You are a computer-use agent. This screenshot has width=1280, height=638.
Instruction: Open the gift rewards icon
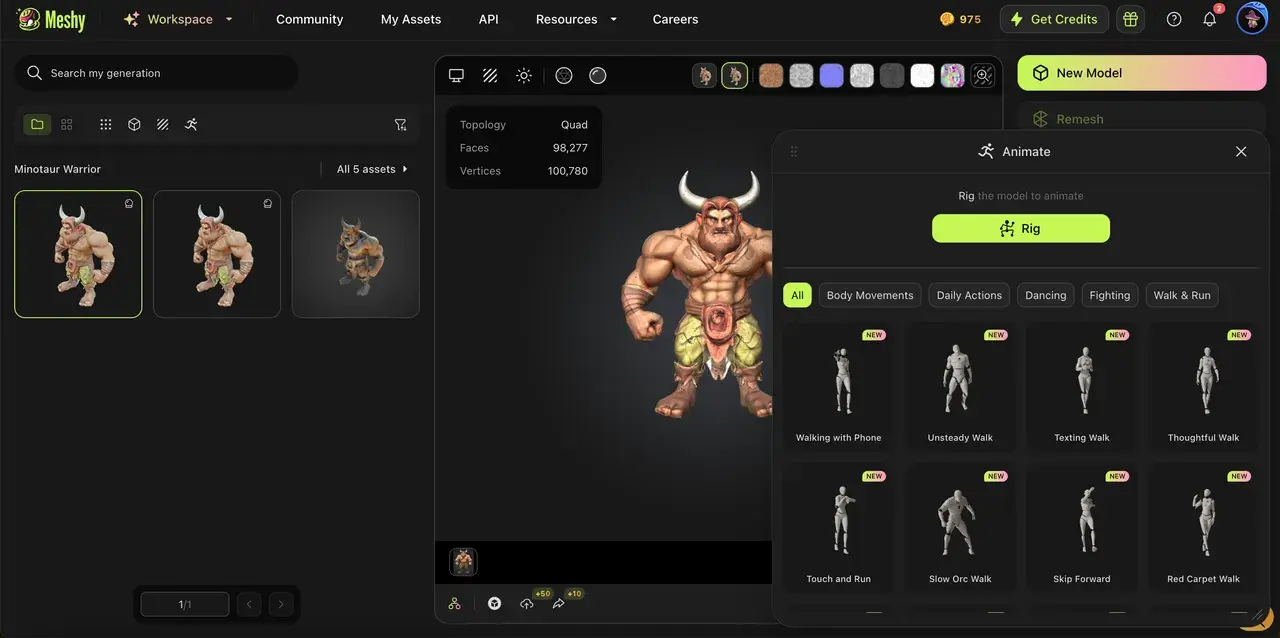coord(1130,19)
